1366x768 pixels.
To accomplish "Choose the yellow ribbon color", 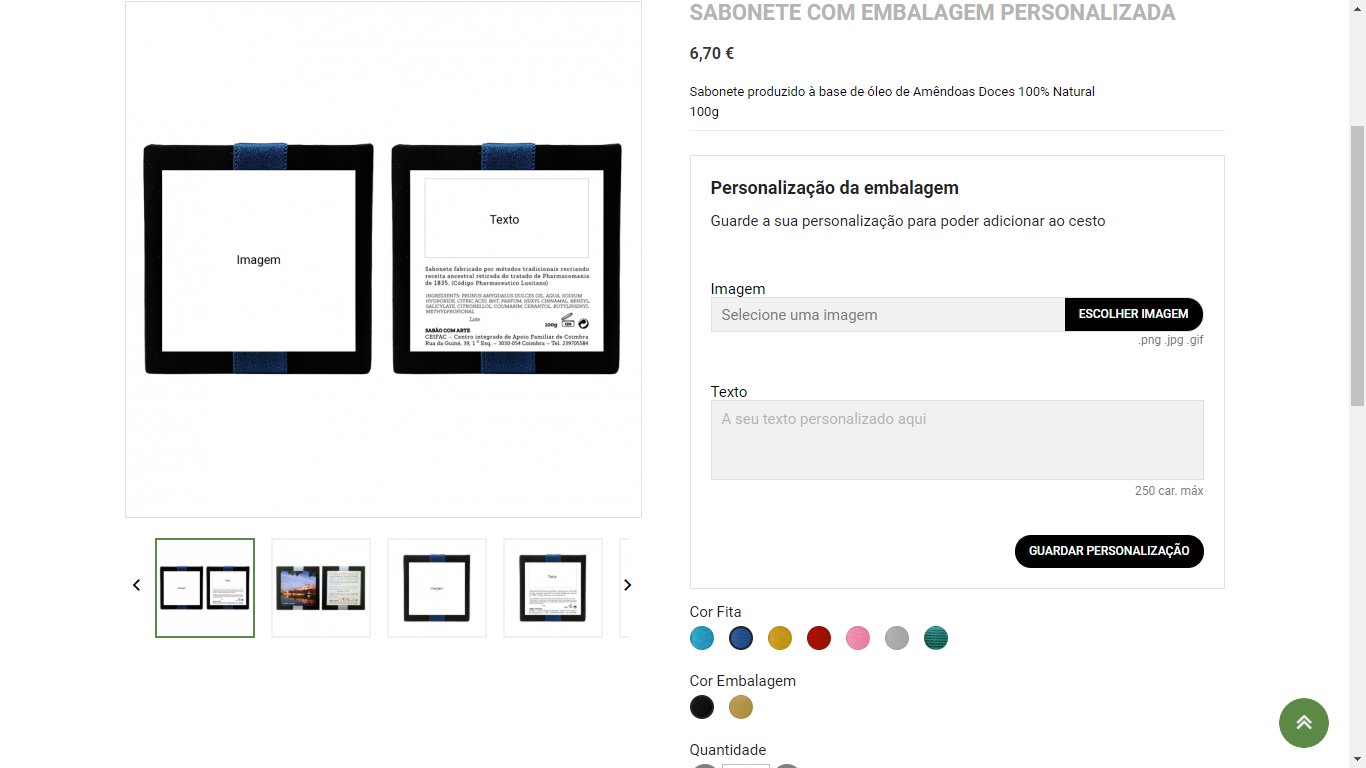I will pos(780,638).
